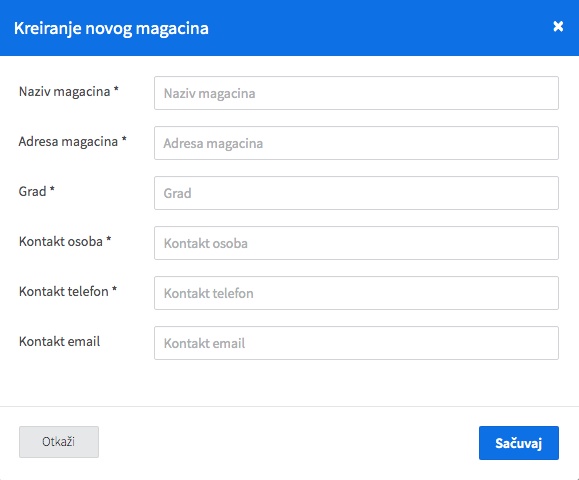
Task: Cancel with the Otkaži button
Action: pyautogui.click(x=59, y=442)
